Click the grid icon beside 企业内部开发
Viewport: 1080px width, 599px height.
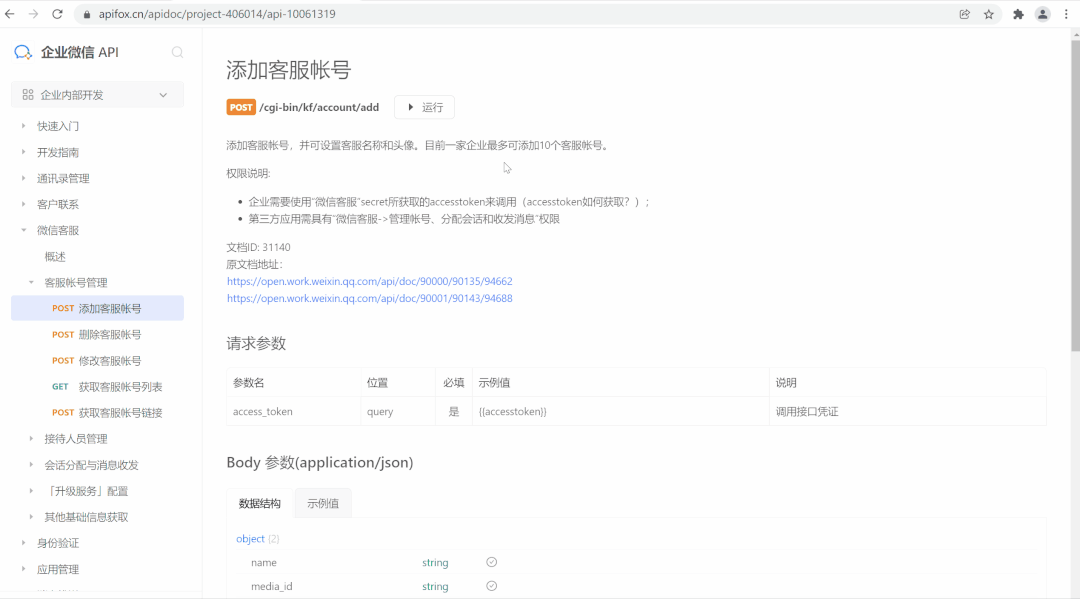click(30, 95)
